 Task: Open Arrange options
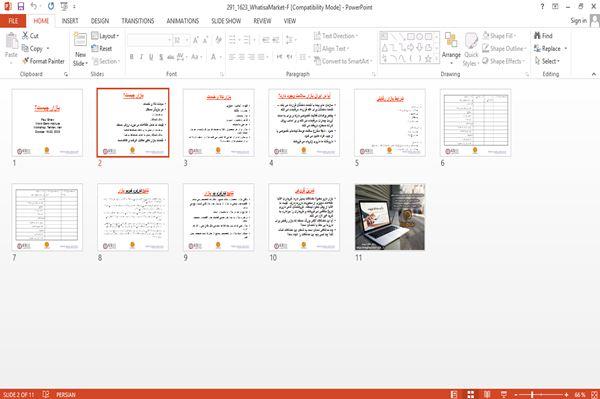pos(451,49)
